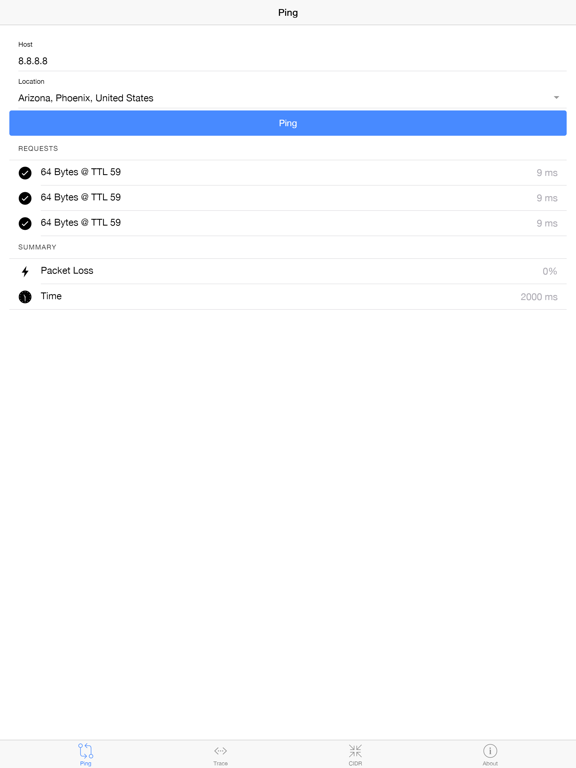Select the first 64 Bytes request row
The width and height of the screenshot is (576, 768).
(x=288, y=173)
